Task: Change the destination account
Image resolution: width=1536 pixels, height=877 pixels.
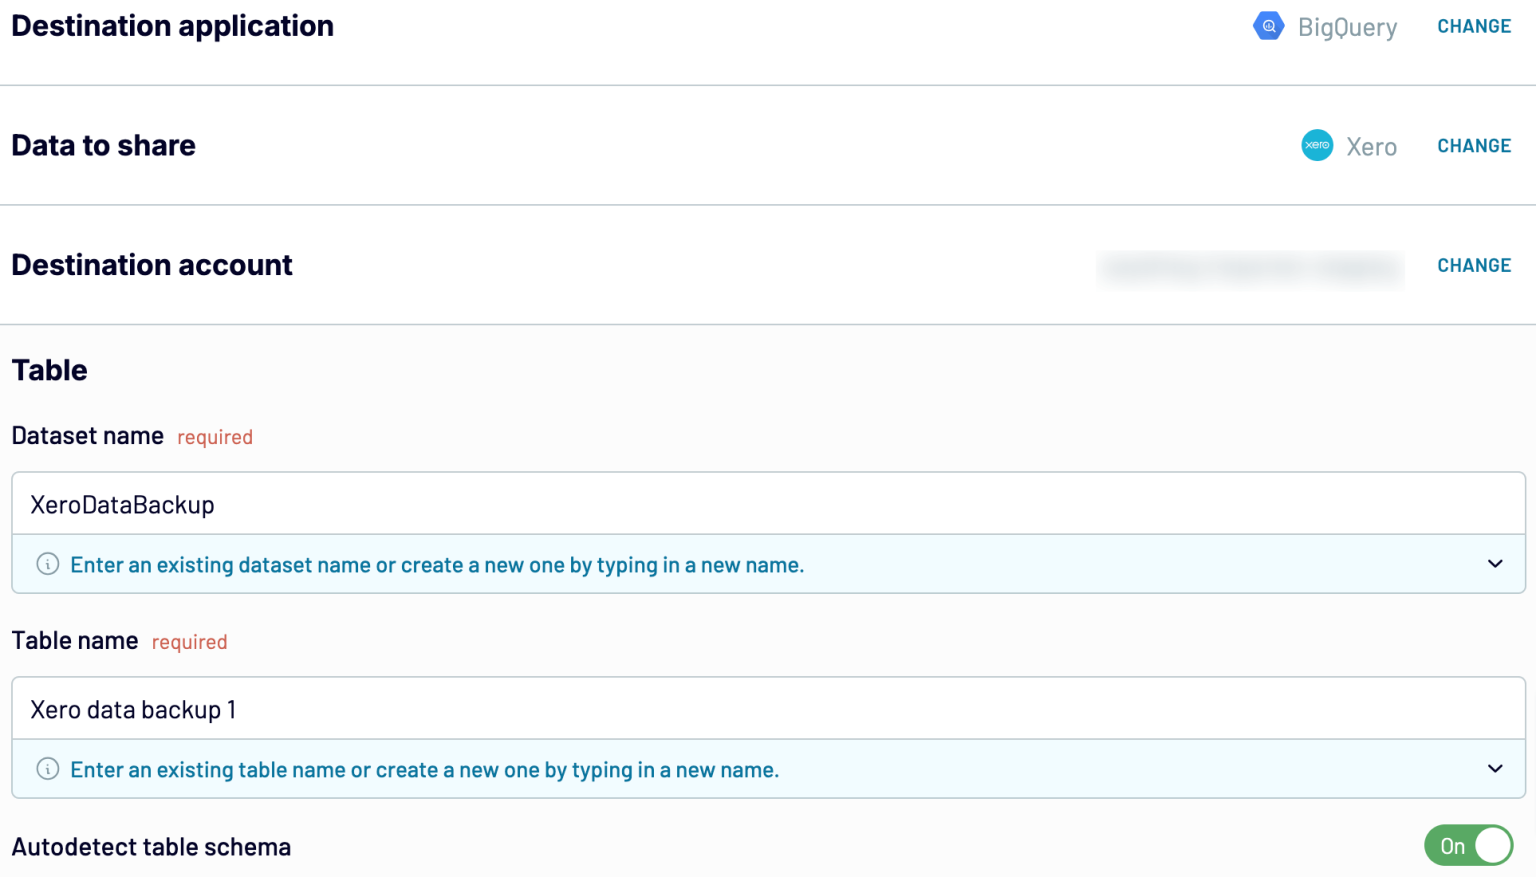Action: tap(1473, 265)
